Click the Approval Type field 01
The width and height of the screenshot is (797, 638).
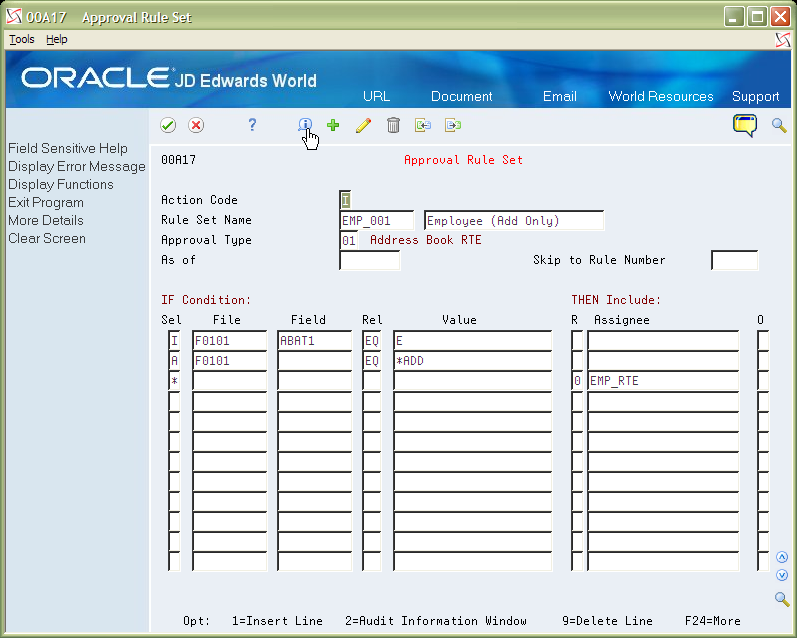(348, 240)
